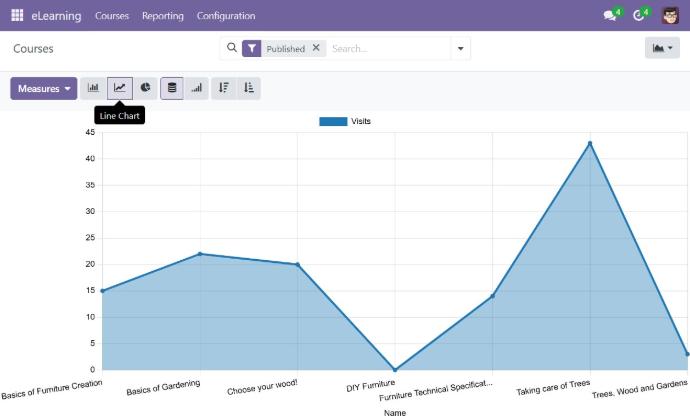Click the Name axis label
Image resolution: width=690 pixels, height=418 pixels.
[x=395, y=413]
